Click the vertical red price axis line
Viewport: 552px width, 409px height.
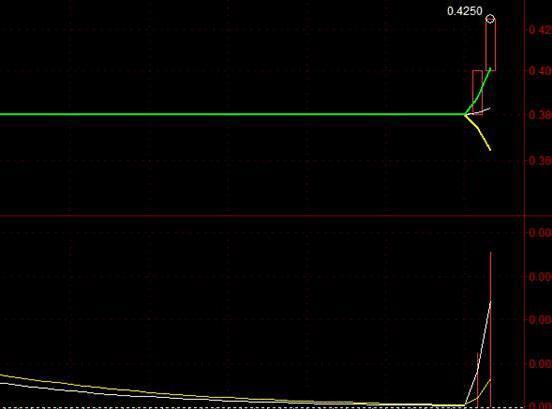pyautogui.click(x=525, y=204)
